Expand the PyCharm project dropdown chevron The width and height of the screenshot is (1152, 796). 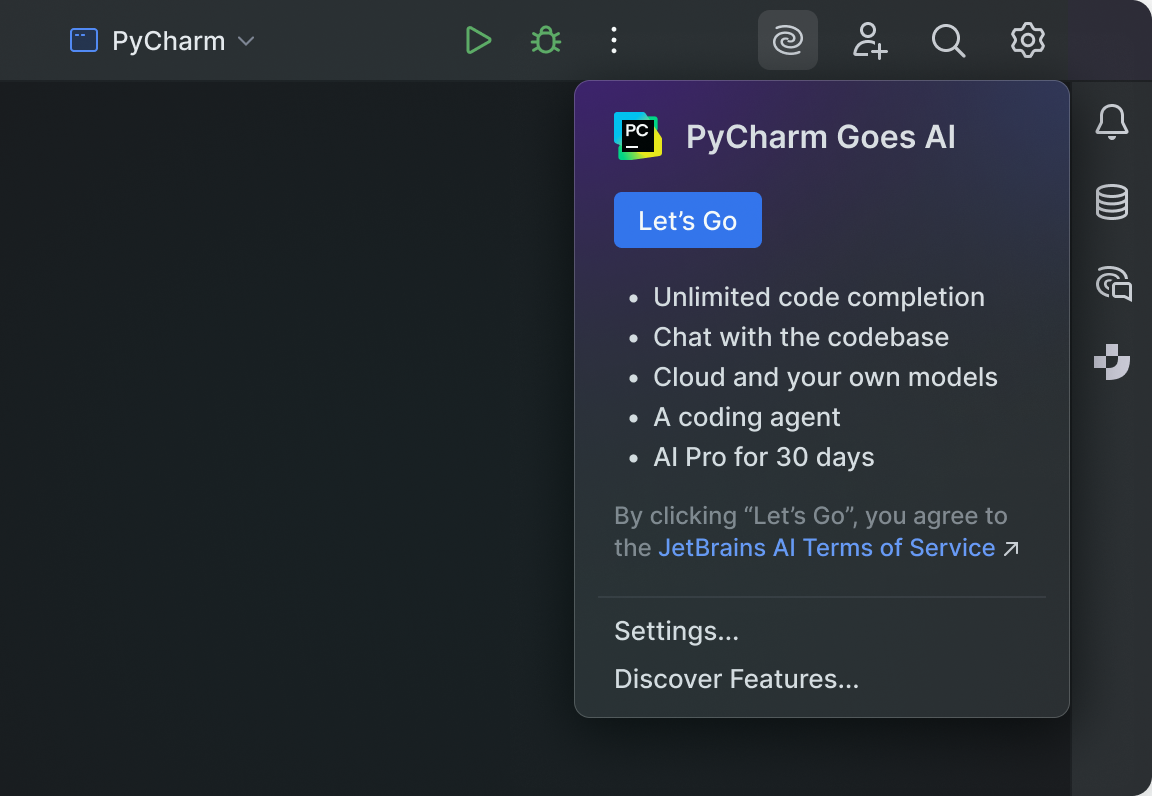(246, 41)
